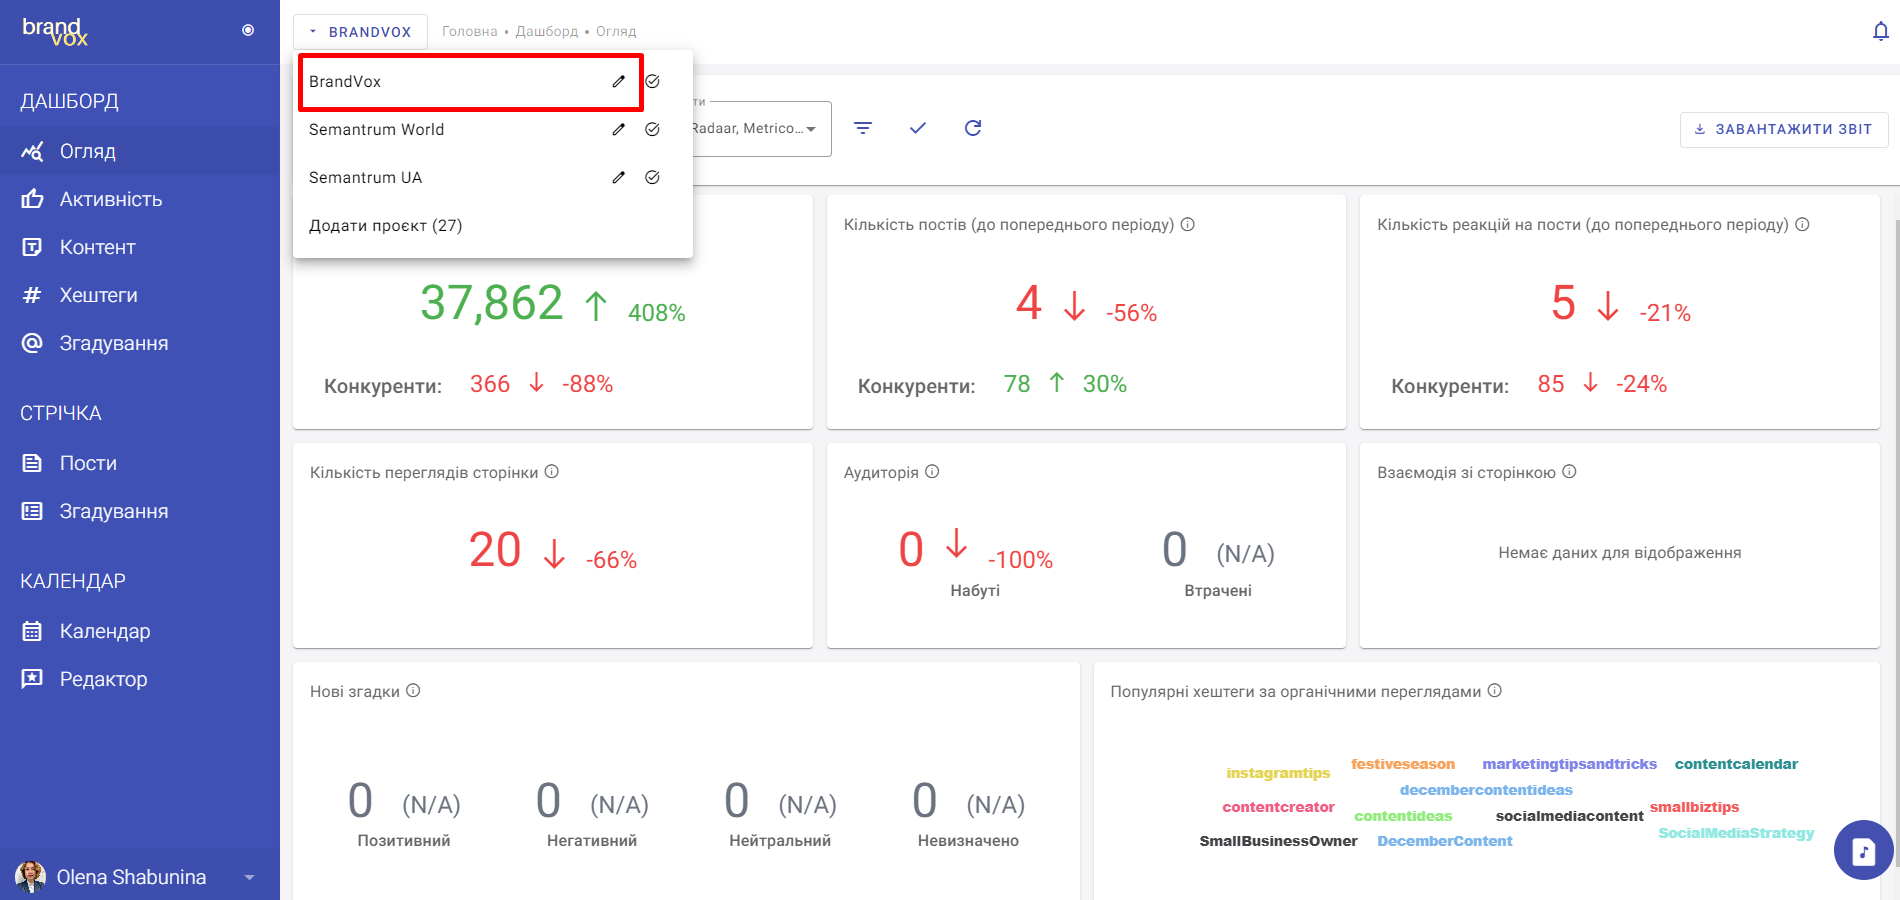The image size is (1900, 900).
Task: Click hashtag marketingtipsandtricks
Action: click(x=1569, y=764)
